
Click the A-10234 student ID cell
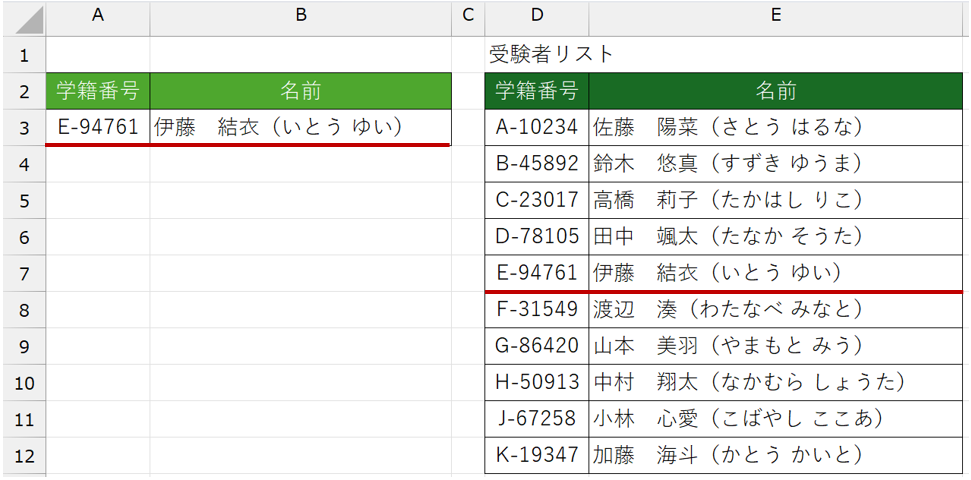pos(537,127)
